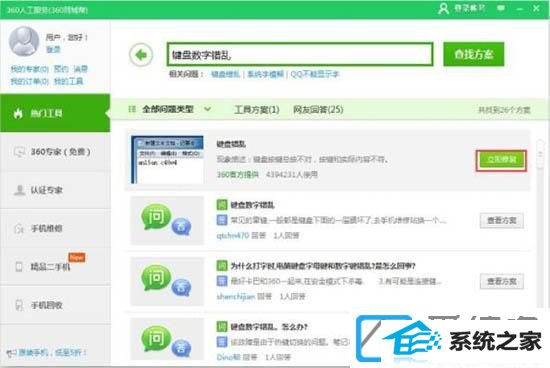The height and width of the screenshot is (368, 550).
Task: Click the Q&A icon beside the qtchn470 answer
Action: [x=166, y=220]
